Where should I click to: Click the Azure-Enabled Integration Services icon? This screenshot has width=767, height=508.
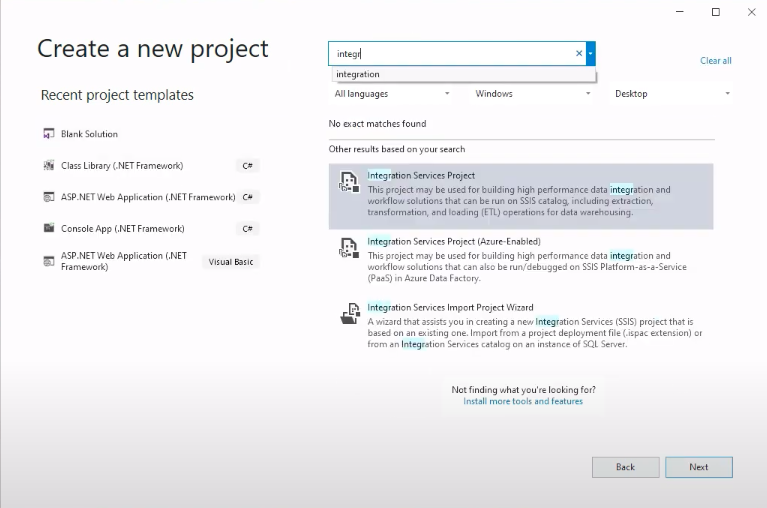(349, 248)
